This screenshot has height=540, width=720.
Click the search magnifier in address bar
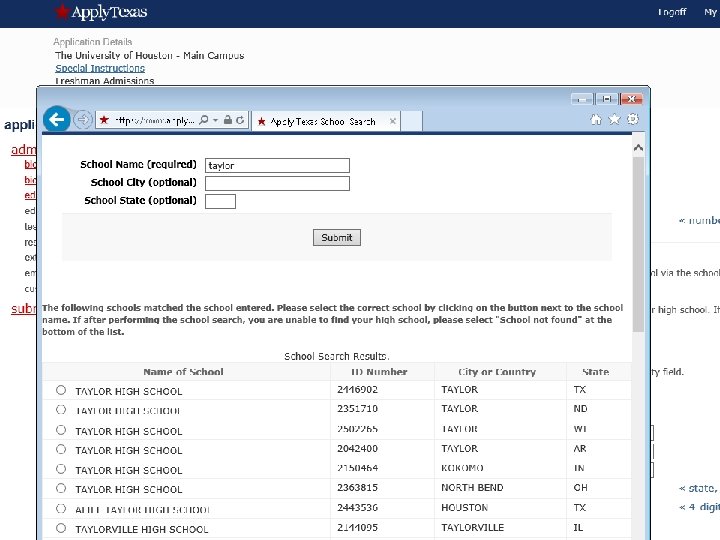click(x=204, y=120)
